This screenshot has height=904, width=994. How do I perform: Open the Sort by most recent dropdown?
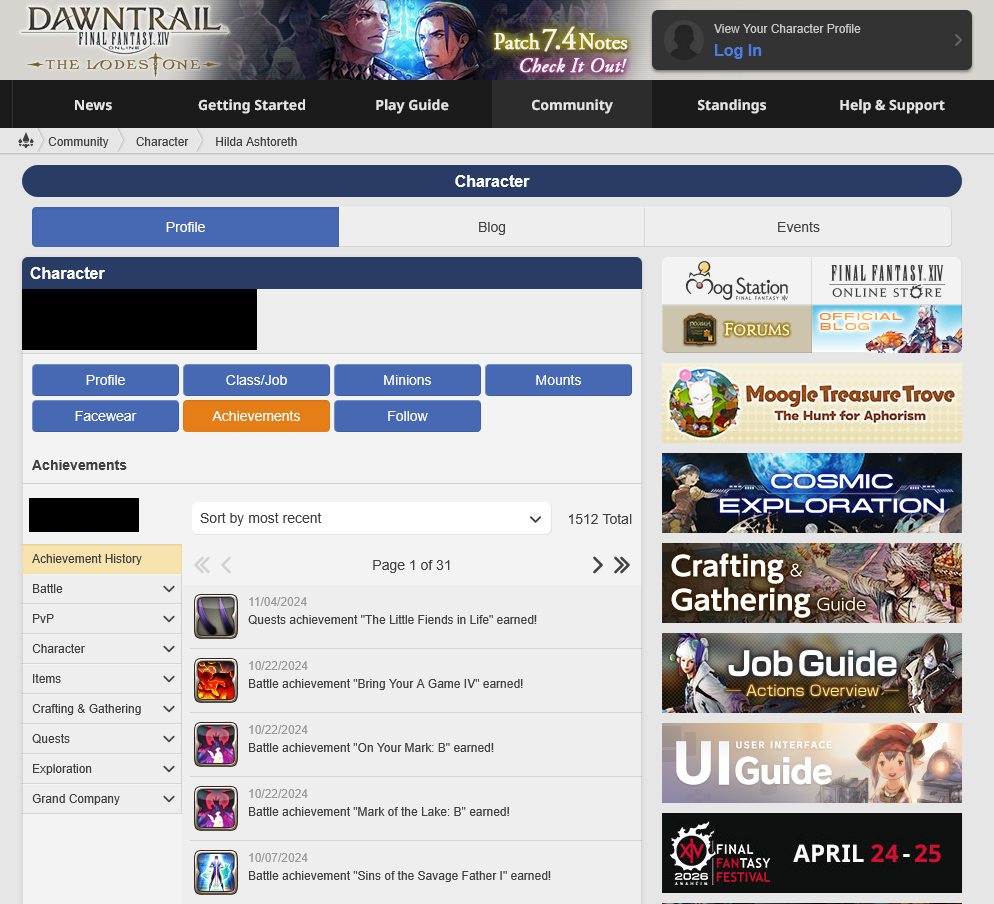[x=371, y=519]
